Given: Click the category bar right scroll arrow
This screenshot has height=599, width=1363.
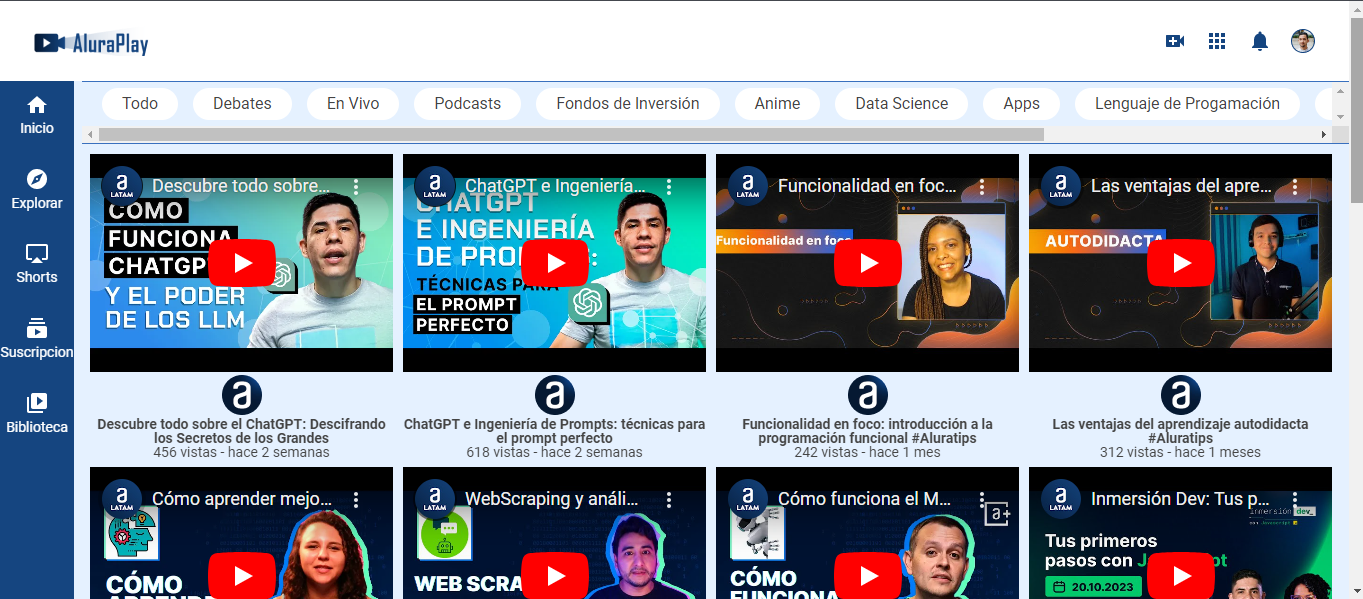Looking at the screenshot, I should point(1325,134).
